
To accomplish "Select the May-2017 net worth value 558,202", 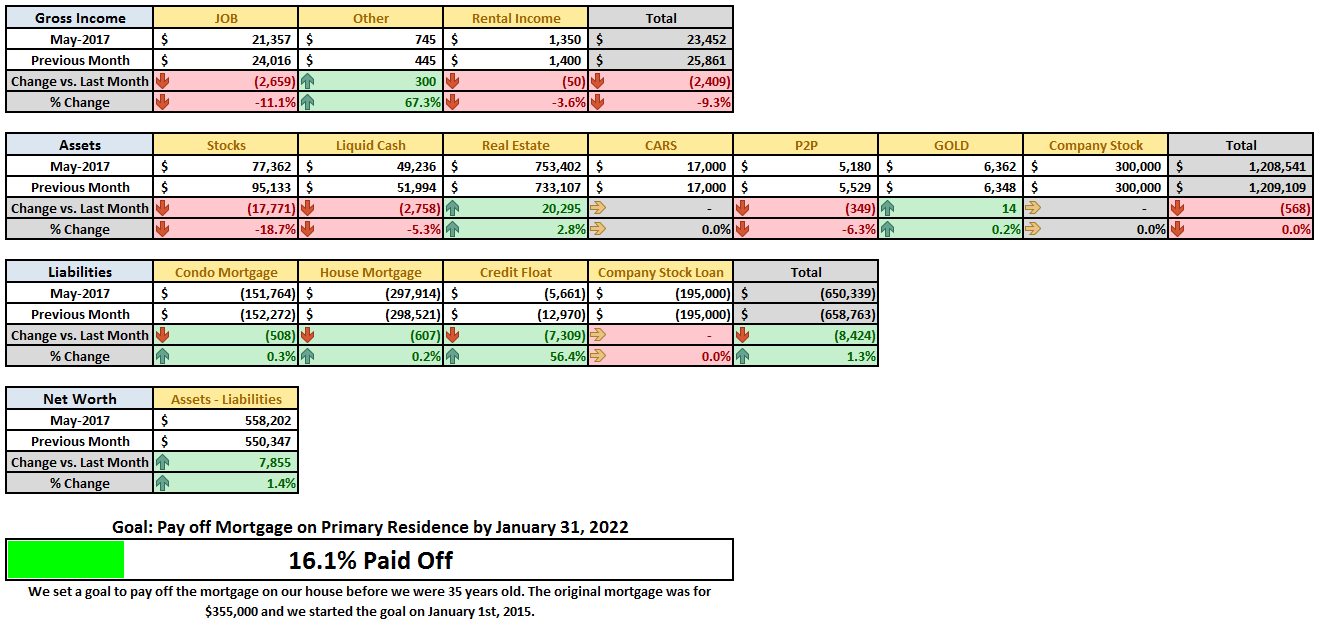I will click(226, 420).
